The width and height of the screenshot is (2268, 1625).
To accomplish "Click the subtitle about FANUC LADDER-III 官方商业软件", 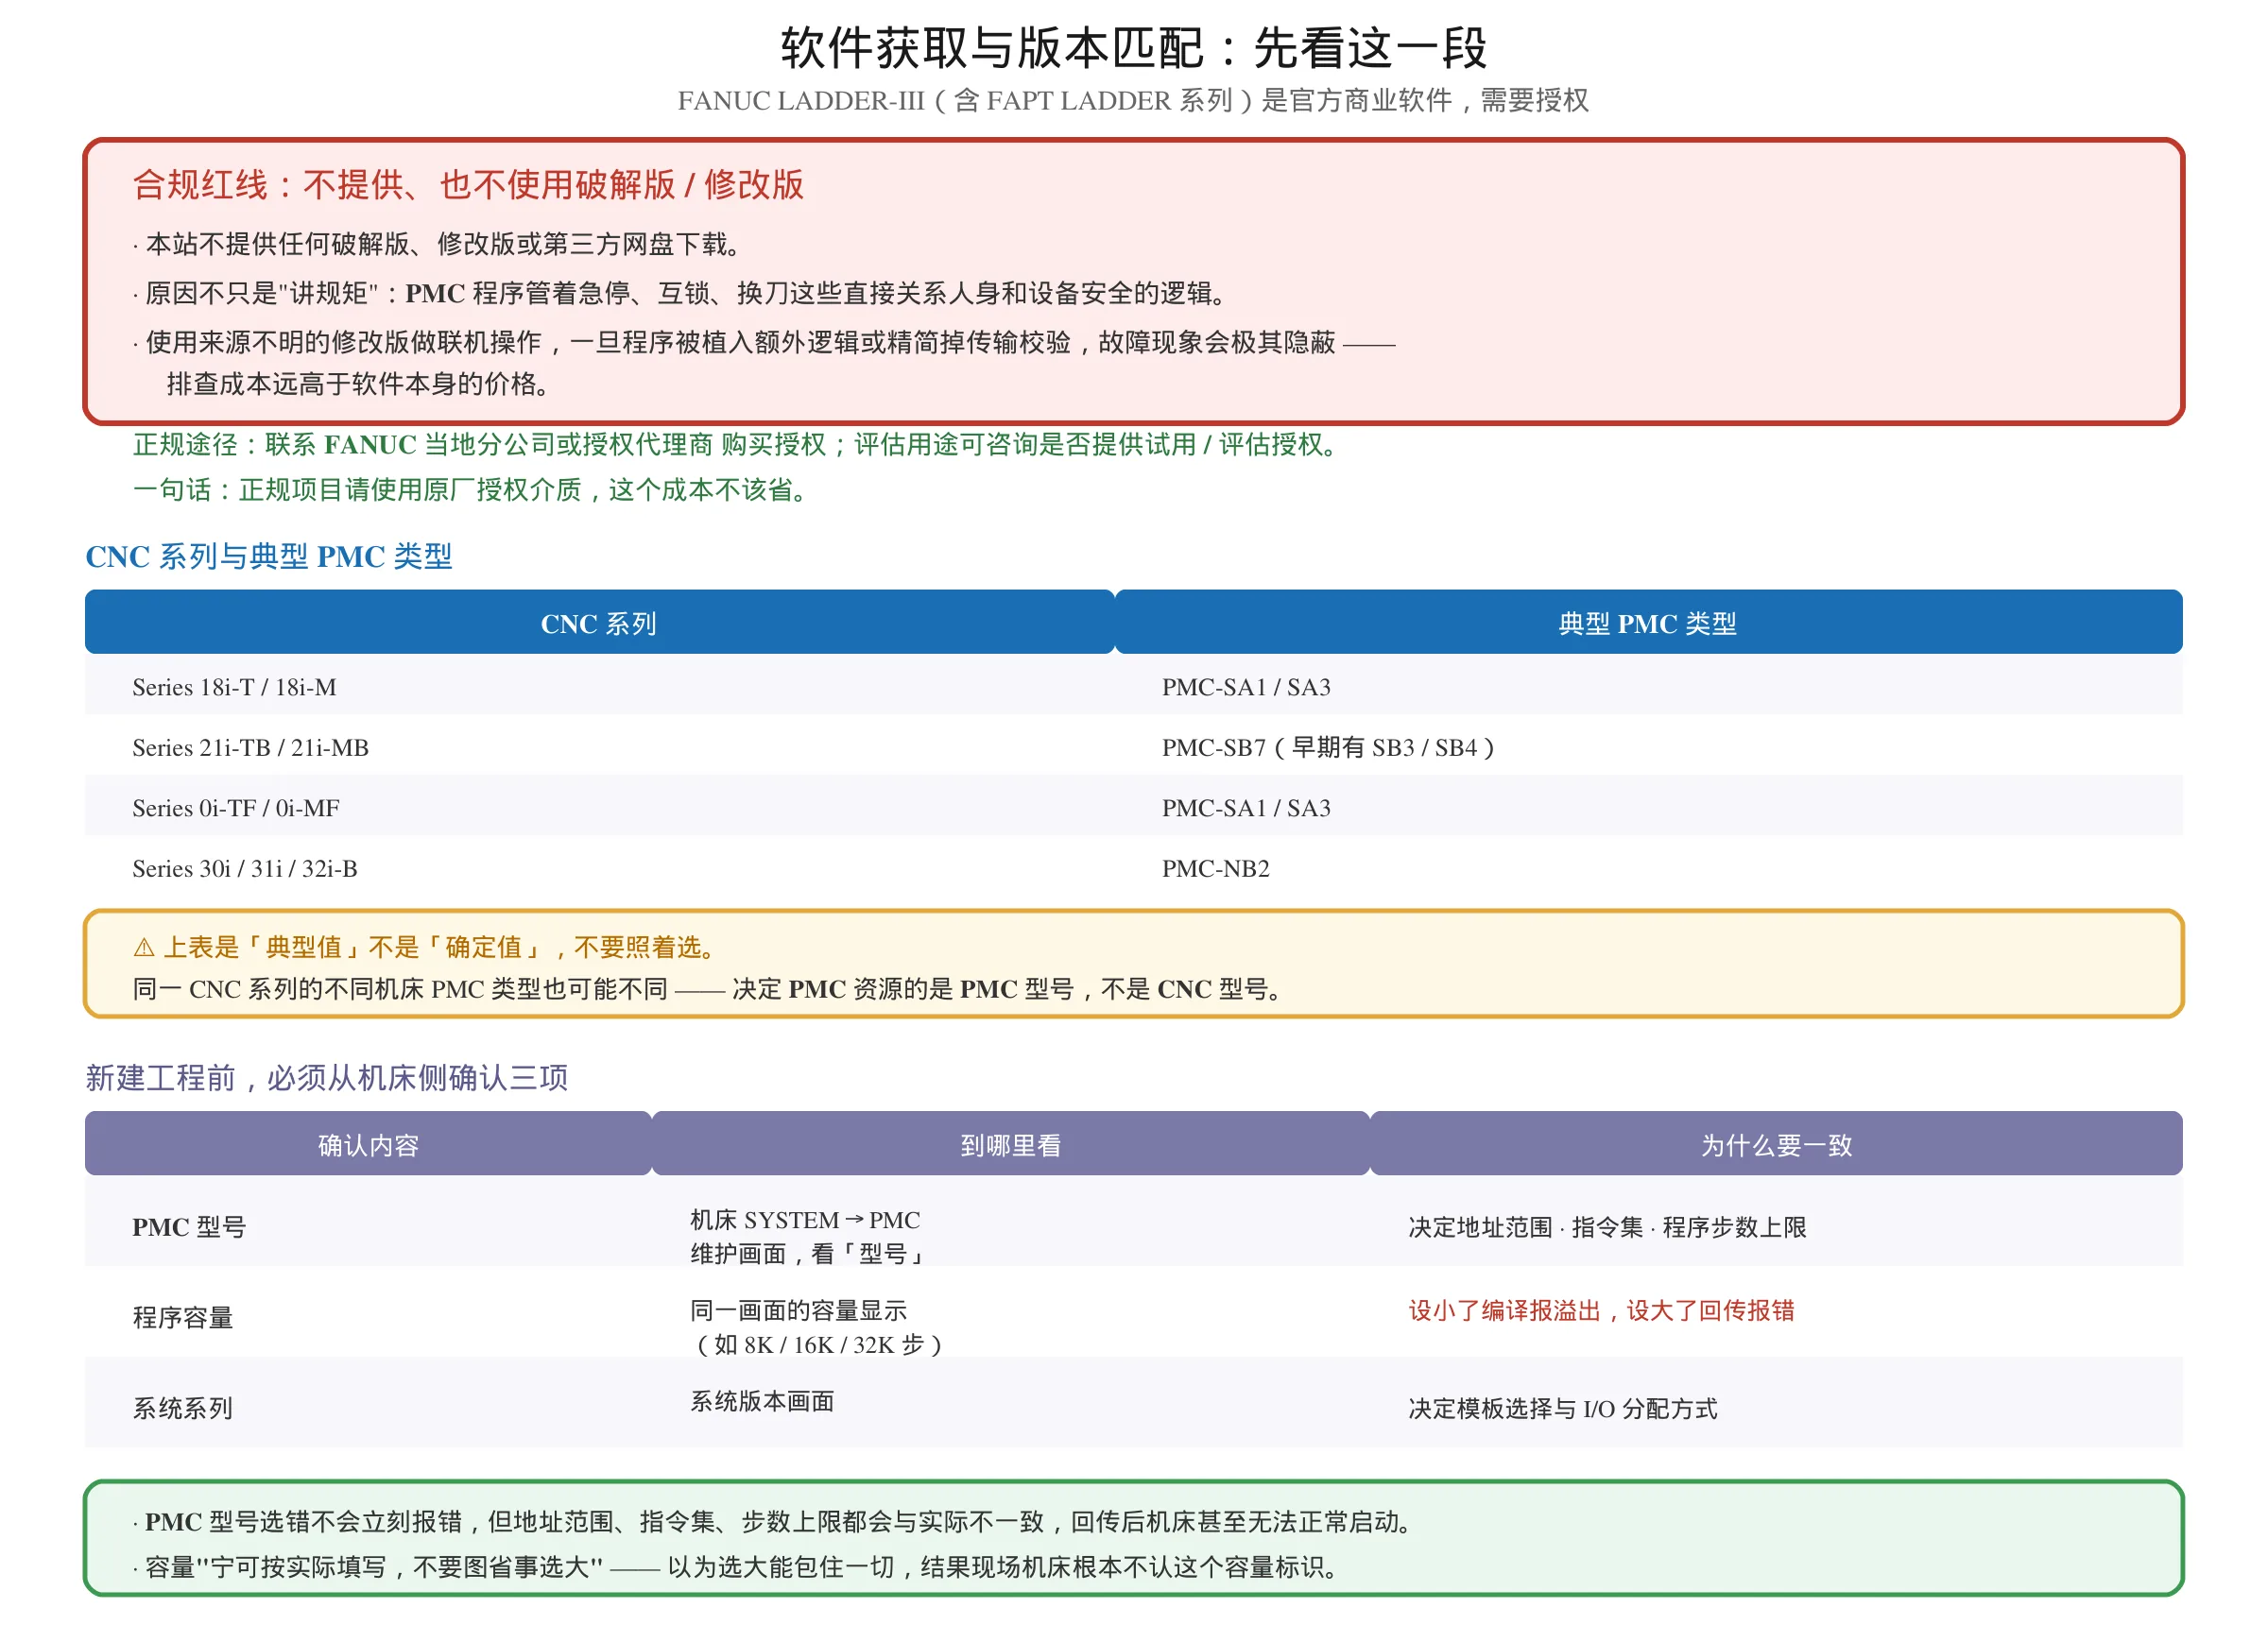I will pyautogui.click(x=1133, y=100).
